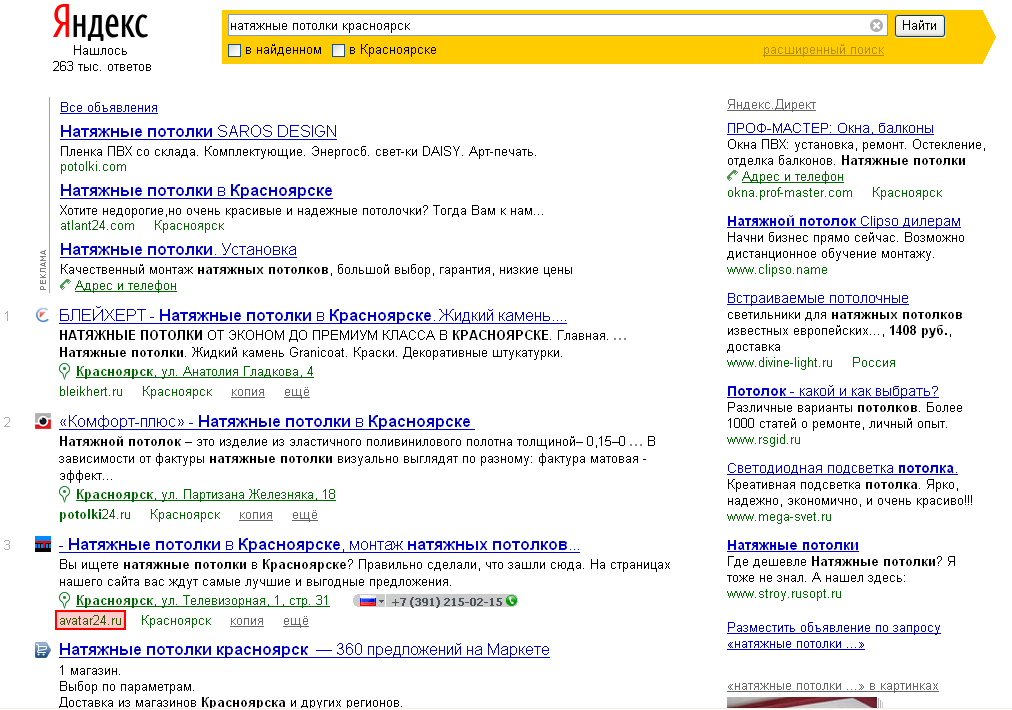The height and width of the screenshot is (710, 1012).
Task: Click the map pin beside ул. Анатолия Гладкова, 4
Action: (65, 372)
